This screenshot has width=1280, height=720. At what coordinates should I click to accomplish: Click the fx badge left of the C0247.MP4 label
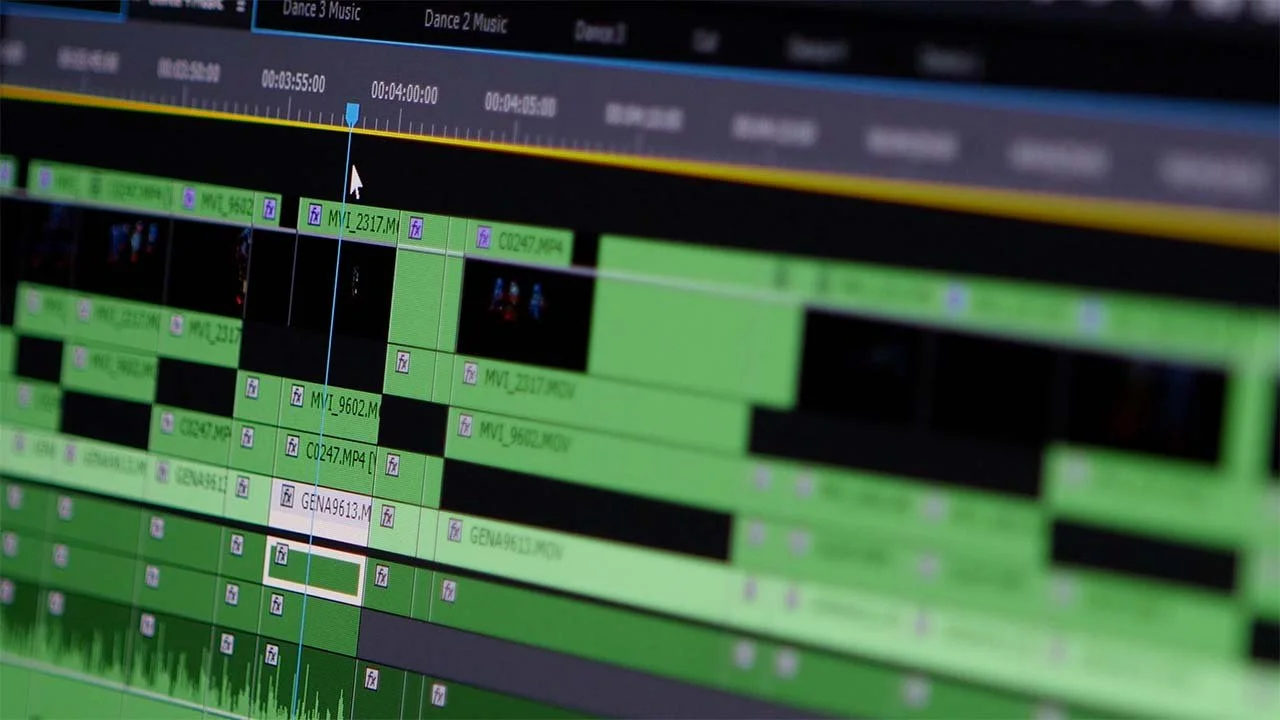pyautogui.click(x=294, y=446)
